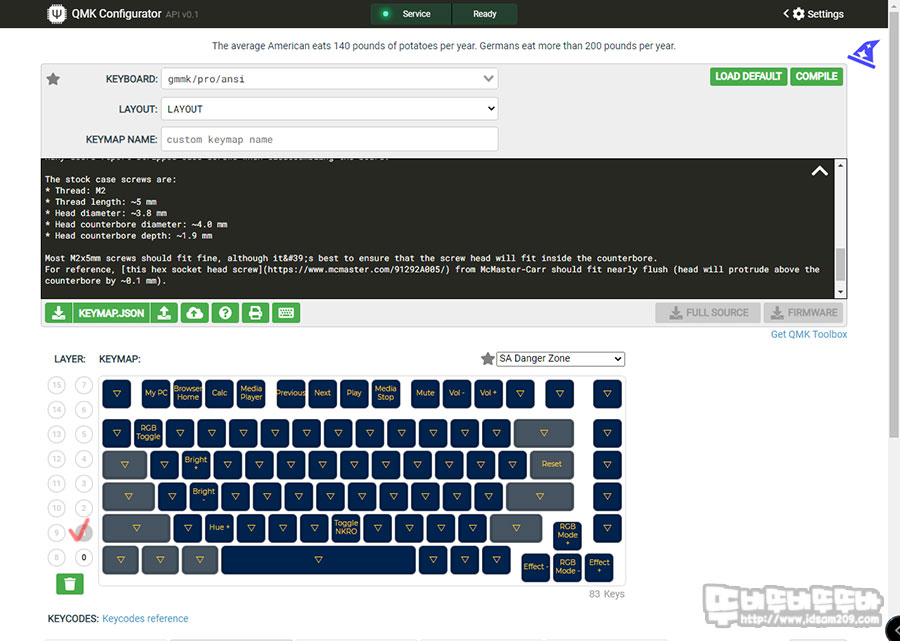This screenshot has width=900, height=641.
Task: Click the console scrollbar up arrow
Action: tap(840, 165)
